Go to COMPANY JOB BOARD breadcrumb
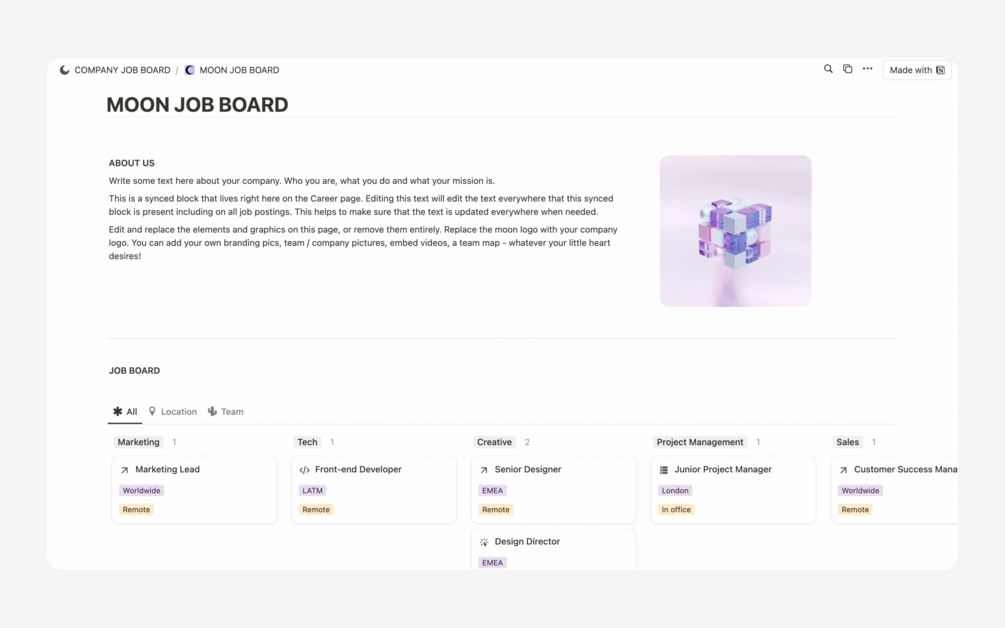The image size is (1005, 628). point(122,70)
